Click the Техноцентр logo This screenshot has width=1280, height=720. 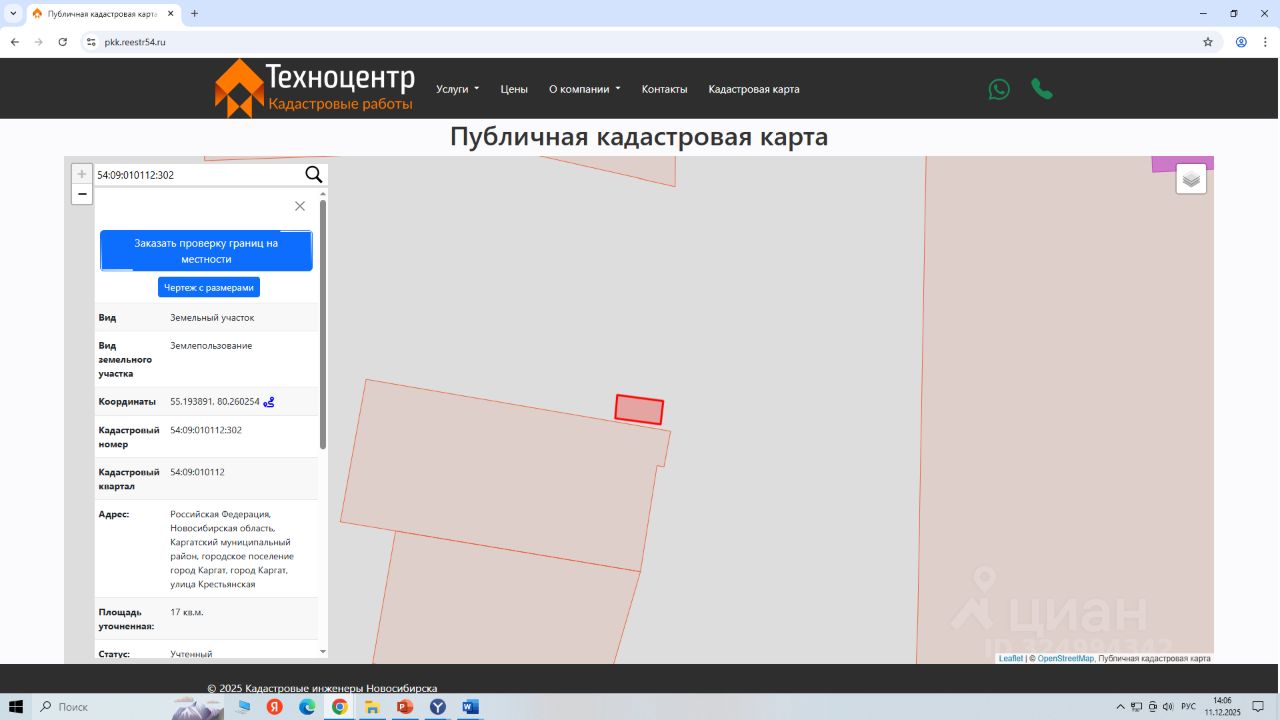pyautogui.click(x=314, y=88)
